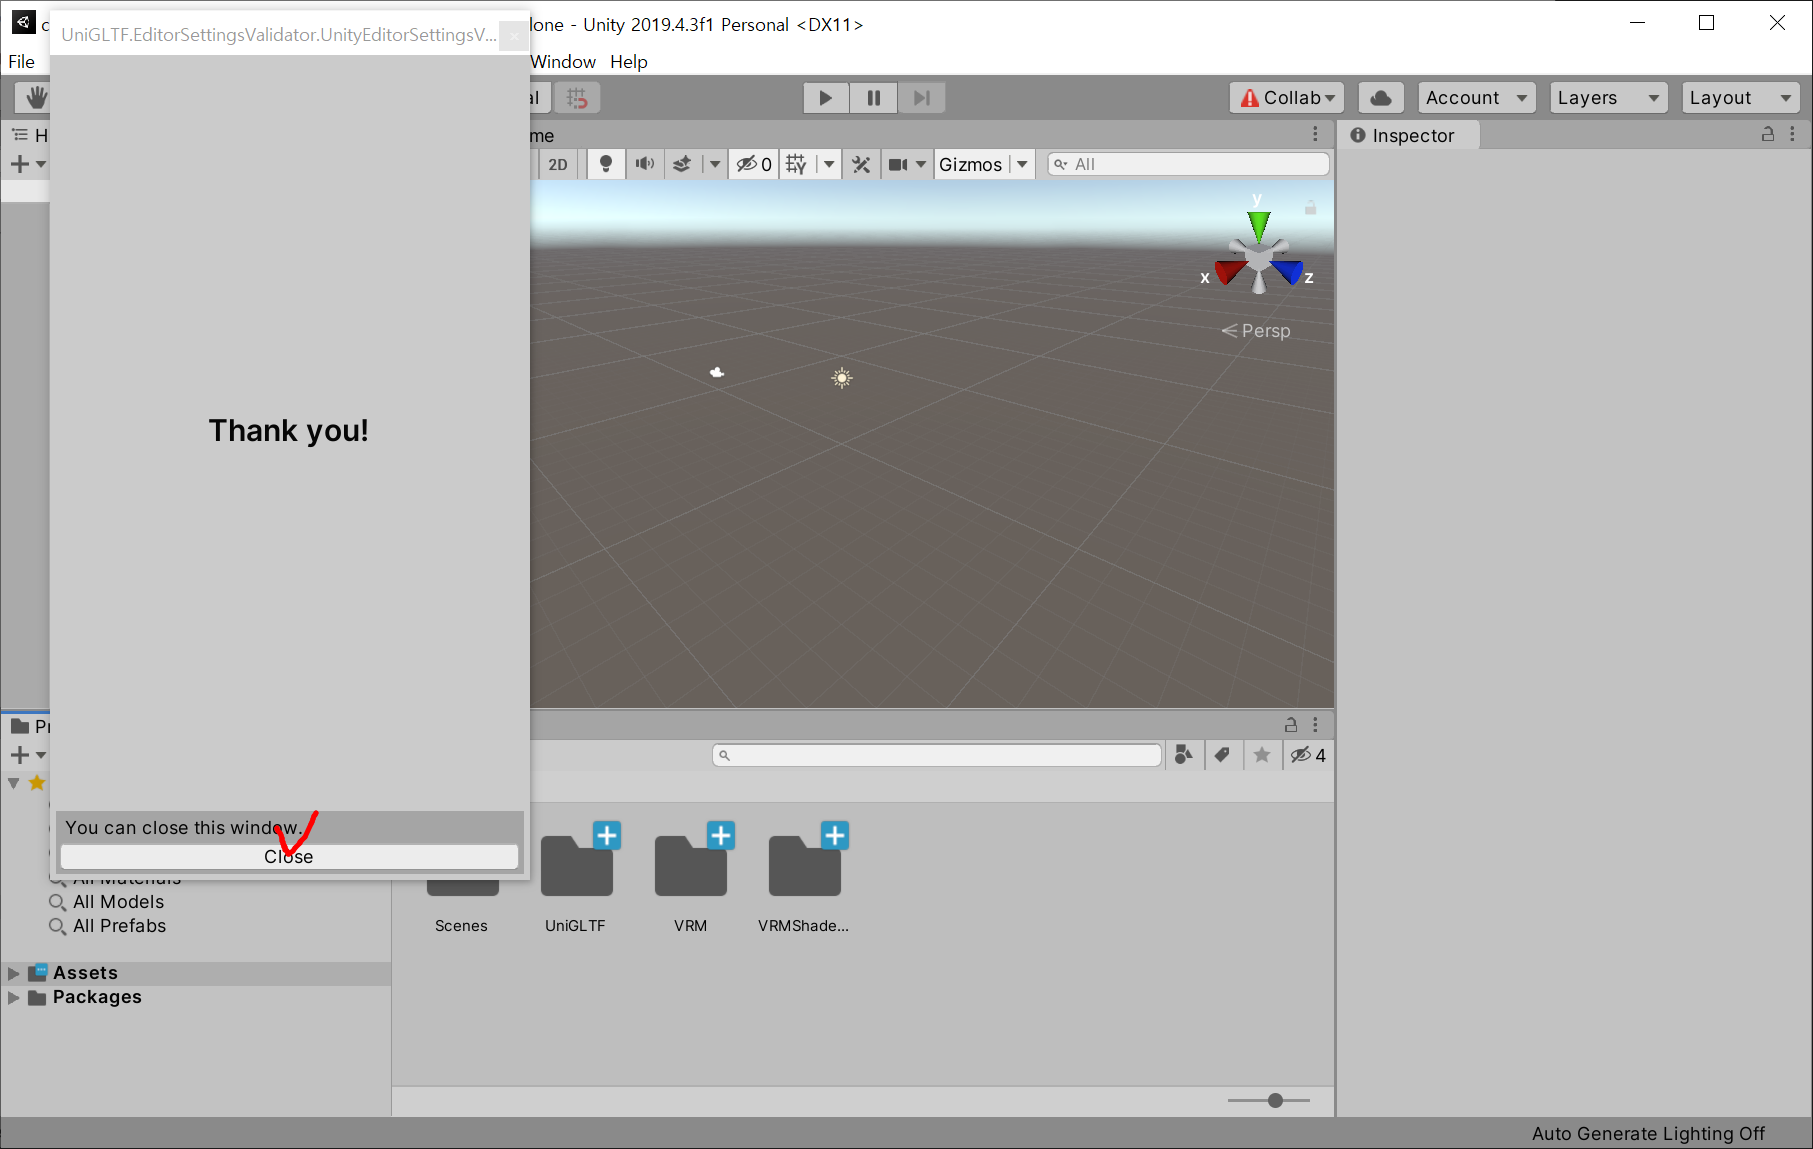The height and width of the screenshot is (1149, 1813).
Task: Open the Help menu
Action: [x=629, y=62]
